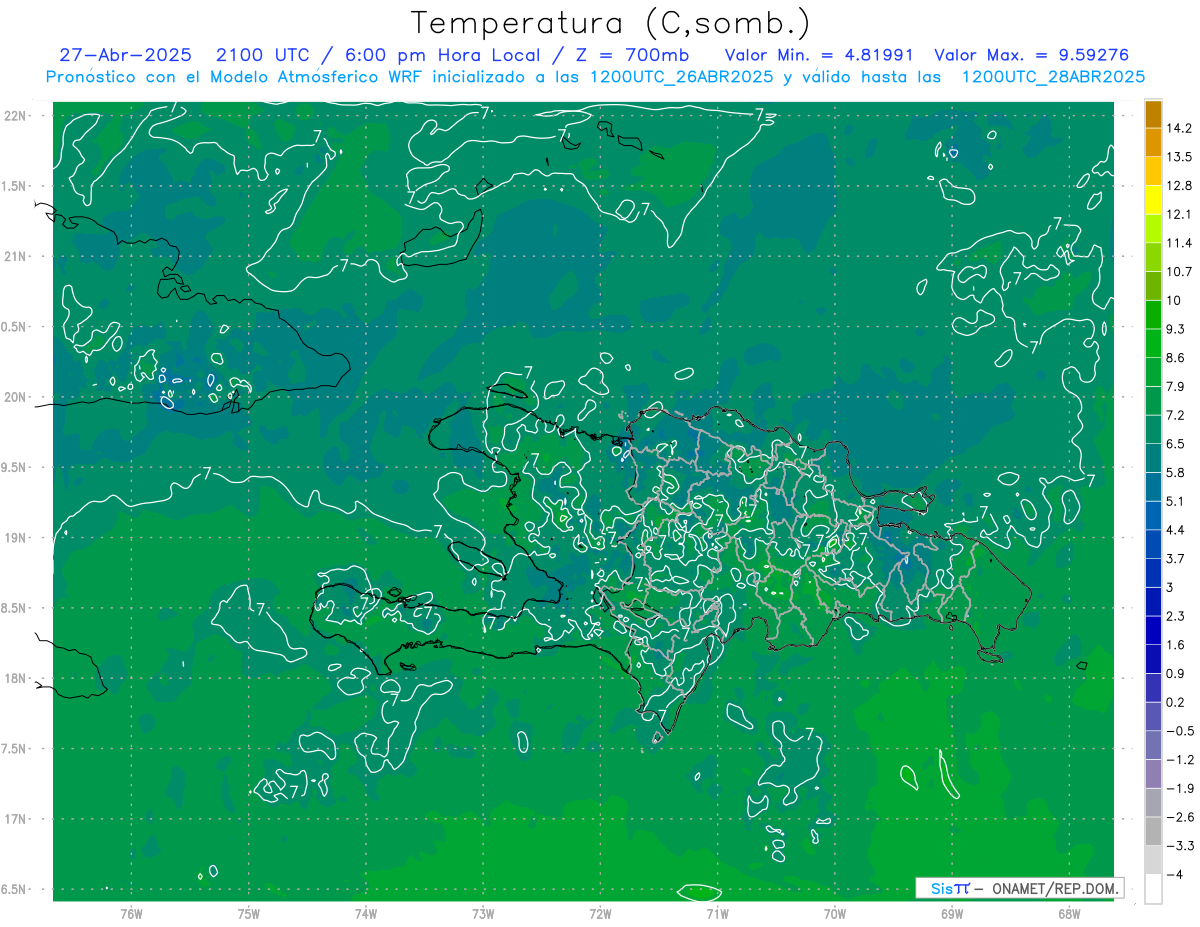This screenshot has width=1200, height=927.
Task: Click the legend value "14.2"
Action: (x=1180, y=128)
